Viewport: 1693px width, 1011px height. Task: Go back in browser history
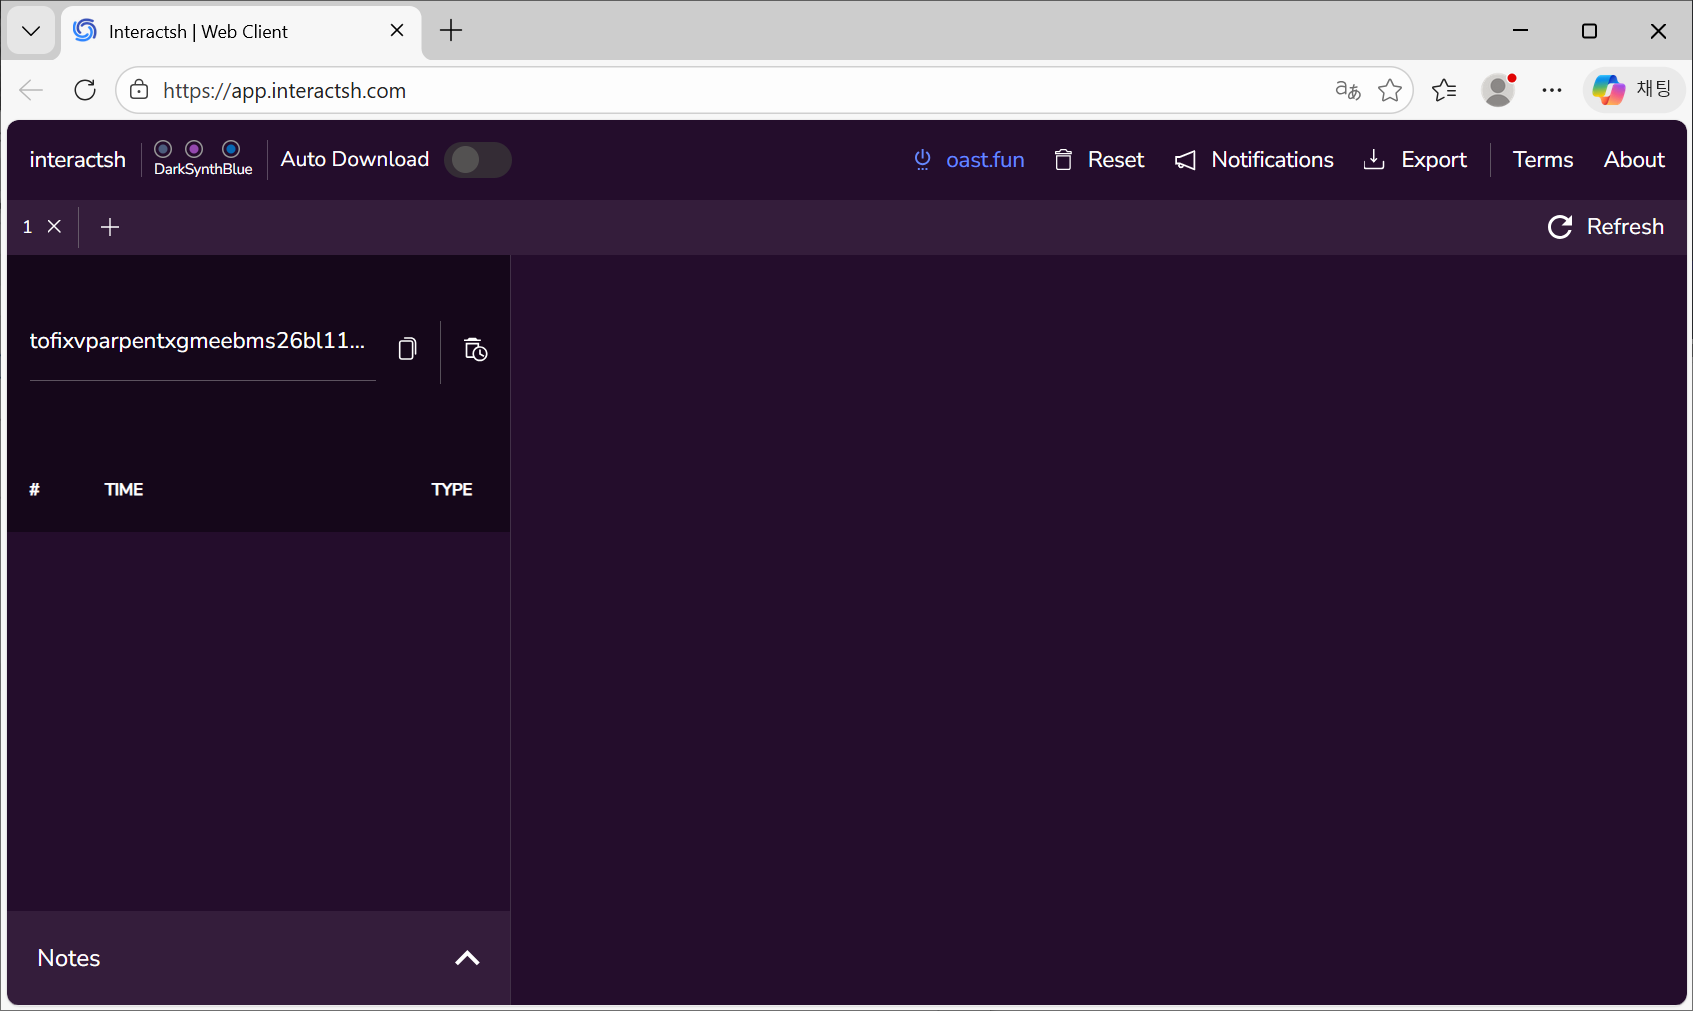pos(31,90)
